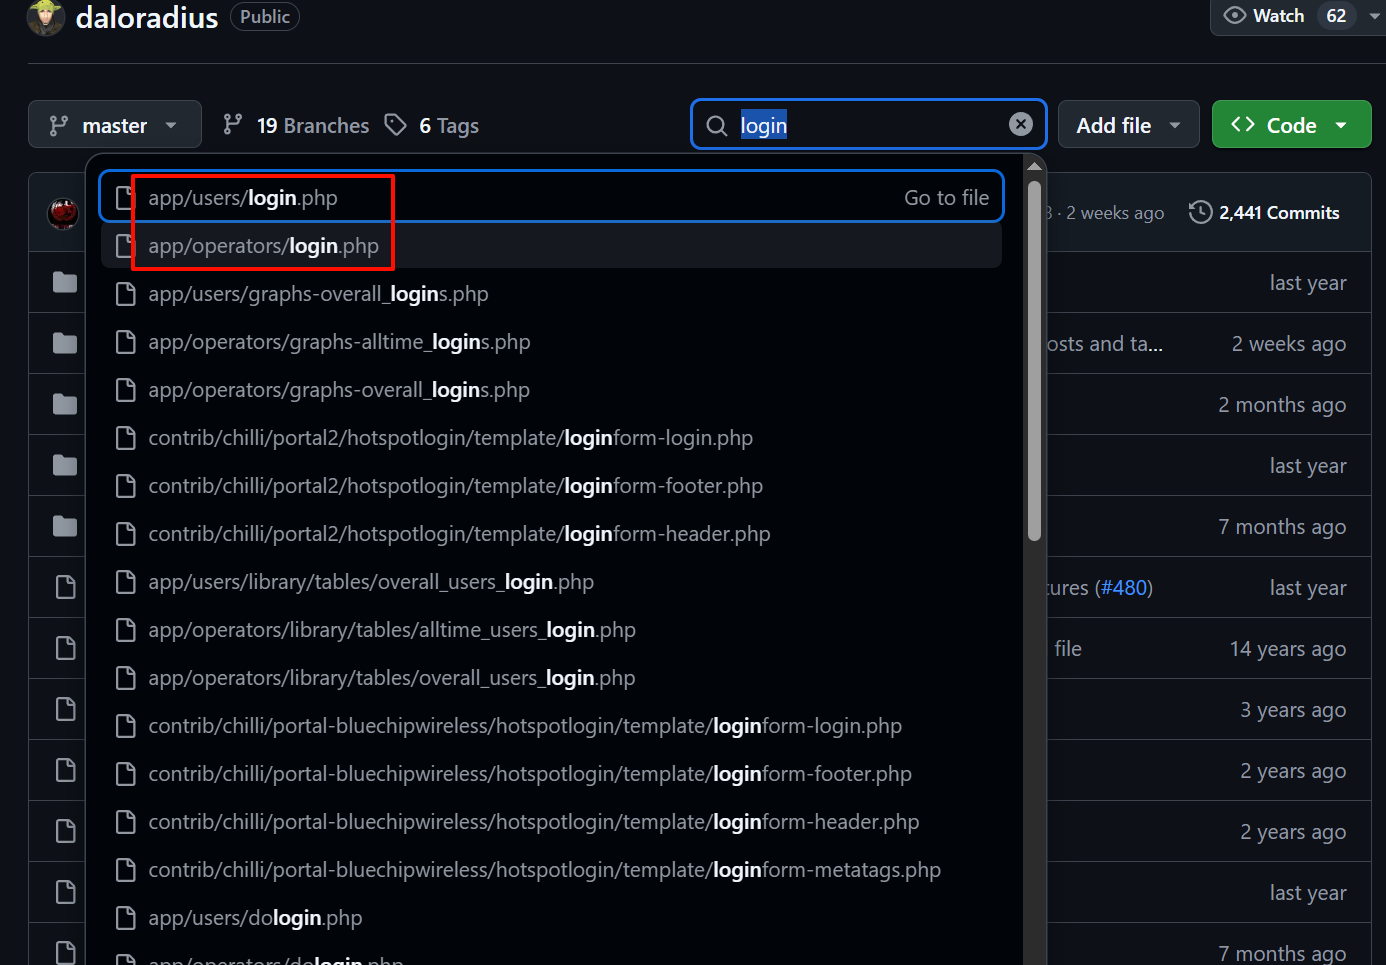
Task: Open app/users/graphs-overall_logins.php result
Action: click(318, 294)
